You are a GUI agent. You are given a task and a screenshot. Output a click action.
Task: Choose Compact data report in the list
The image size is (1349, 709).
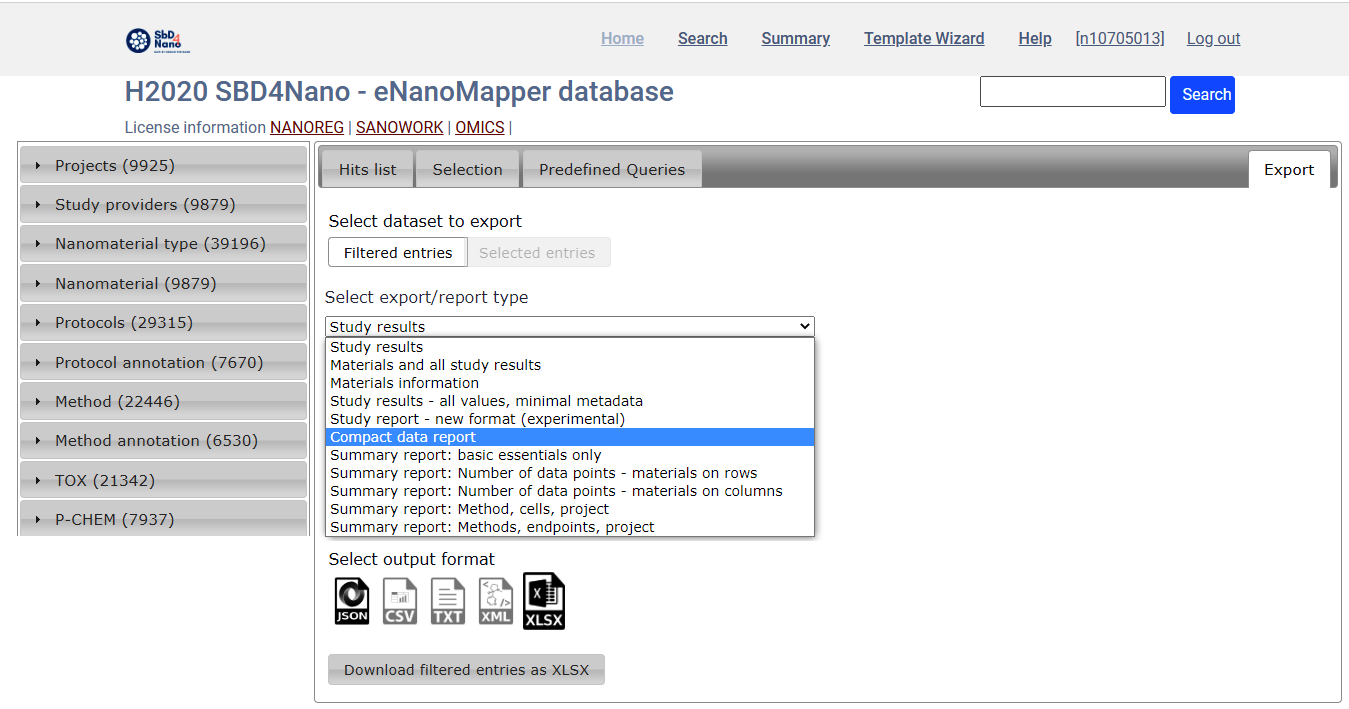[x=403, y=437]
